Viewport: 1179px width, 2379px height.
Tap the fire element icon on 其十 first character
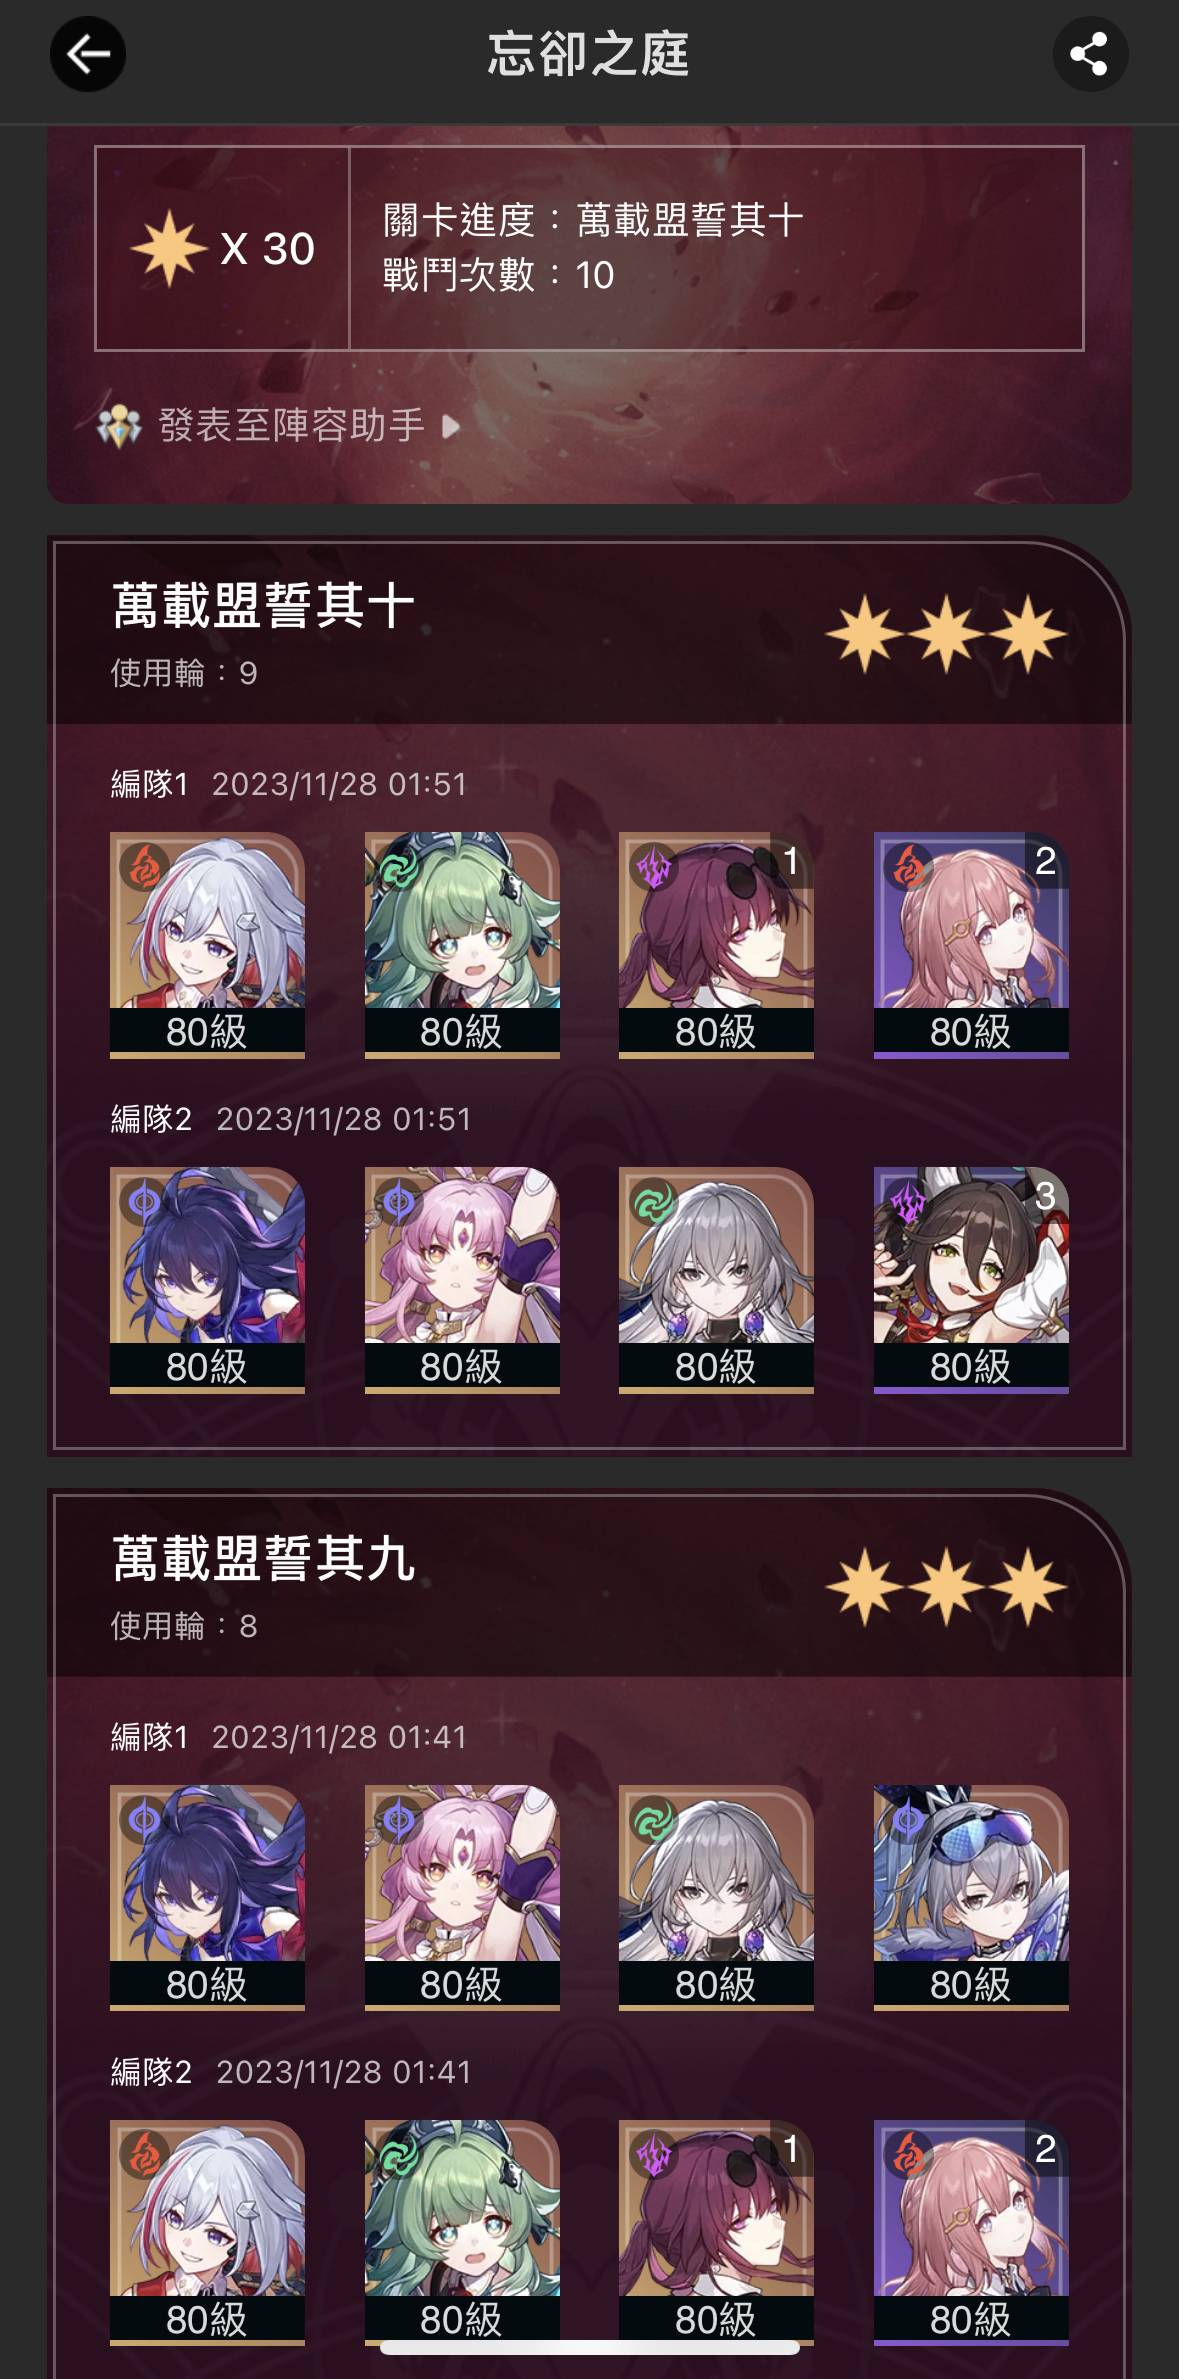(144, 866)
